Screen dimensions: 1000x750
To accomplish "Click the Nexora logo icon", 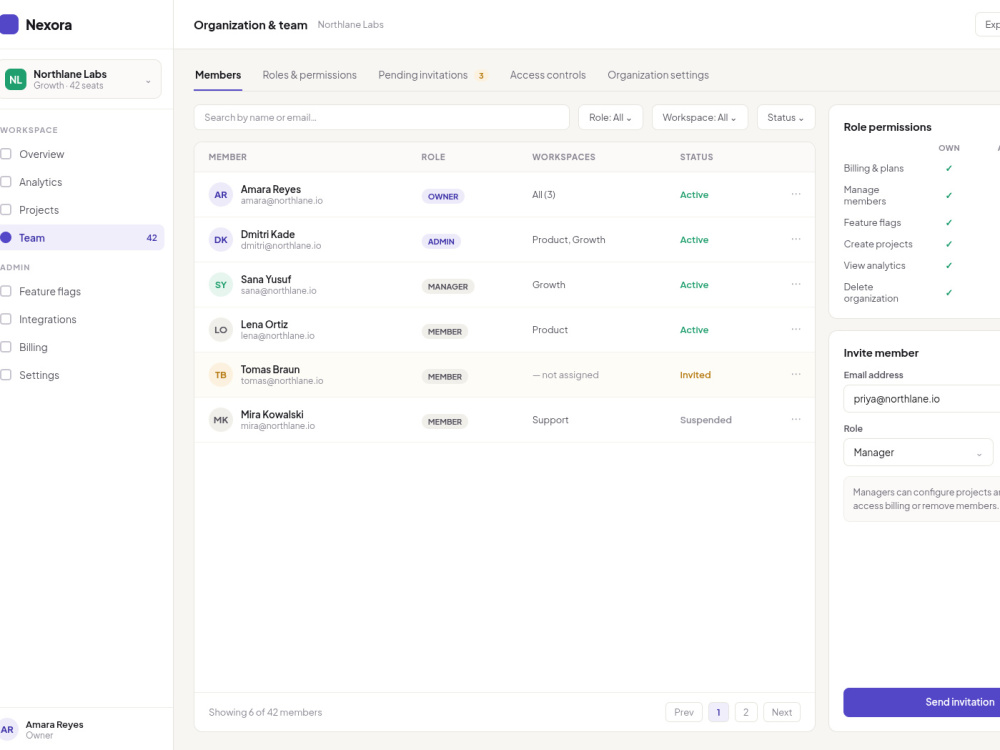I will (x=8, y=25).
